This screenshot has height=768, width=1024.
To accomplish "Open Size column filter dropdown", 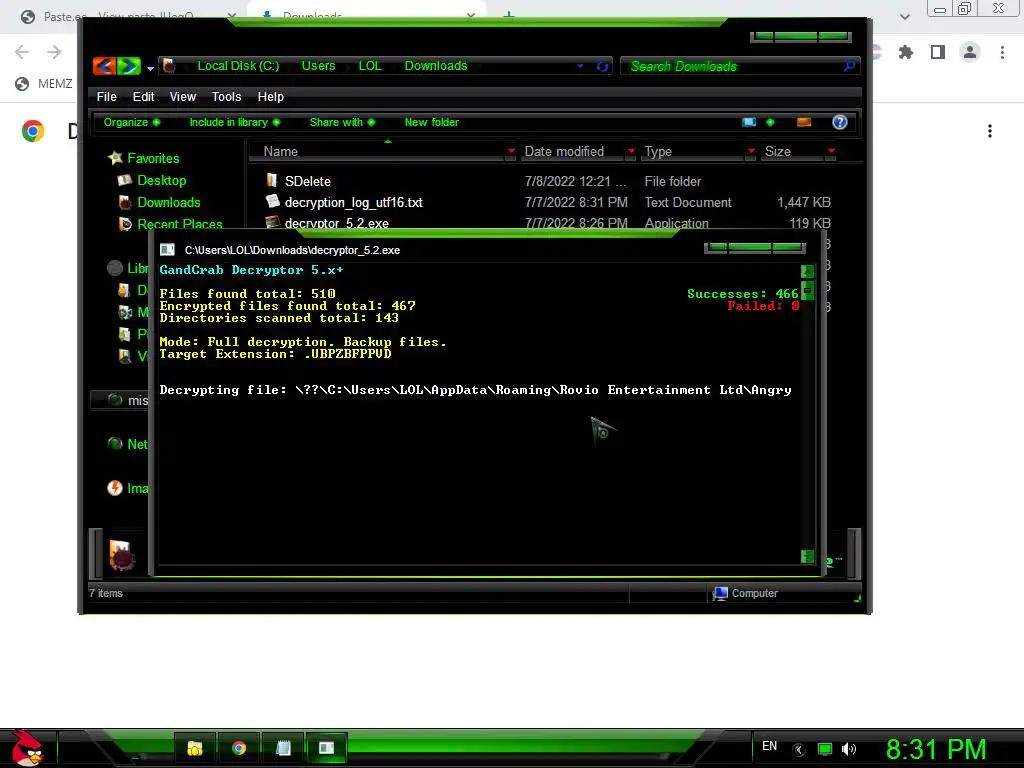I will click(831, 152).
